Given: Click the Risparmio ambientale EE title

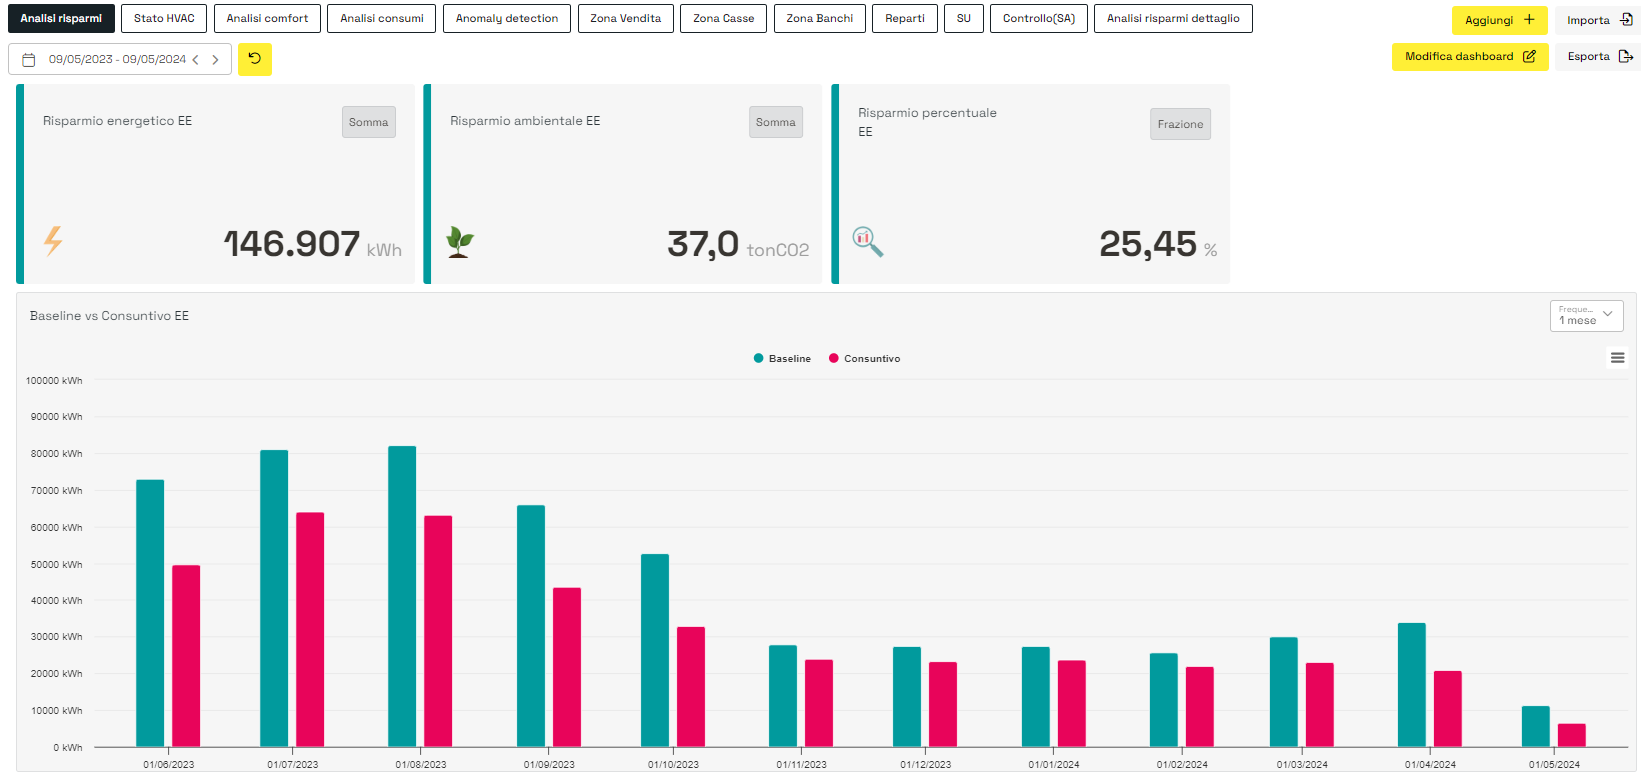Looking at the screenshot, I should click(525, 121).
